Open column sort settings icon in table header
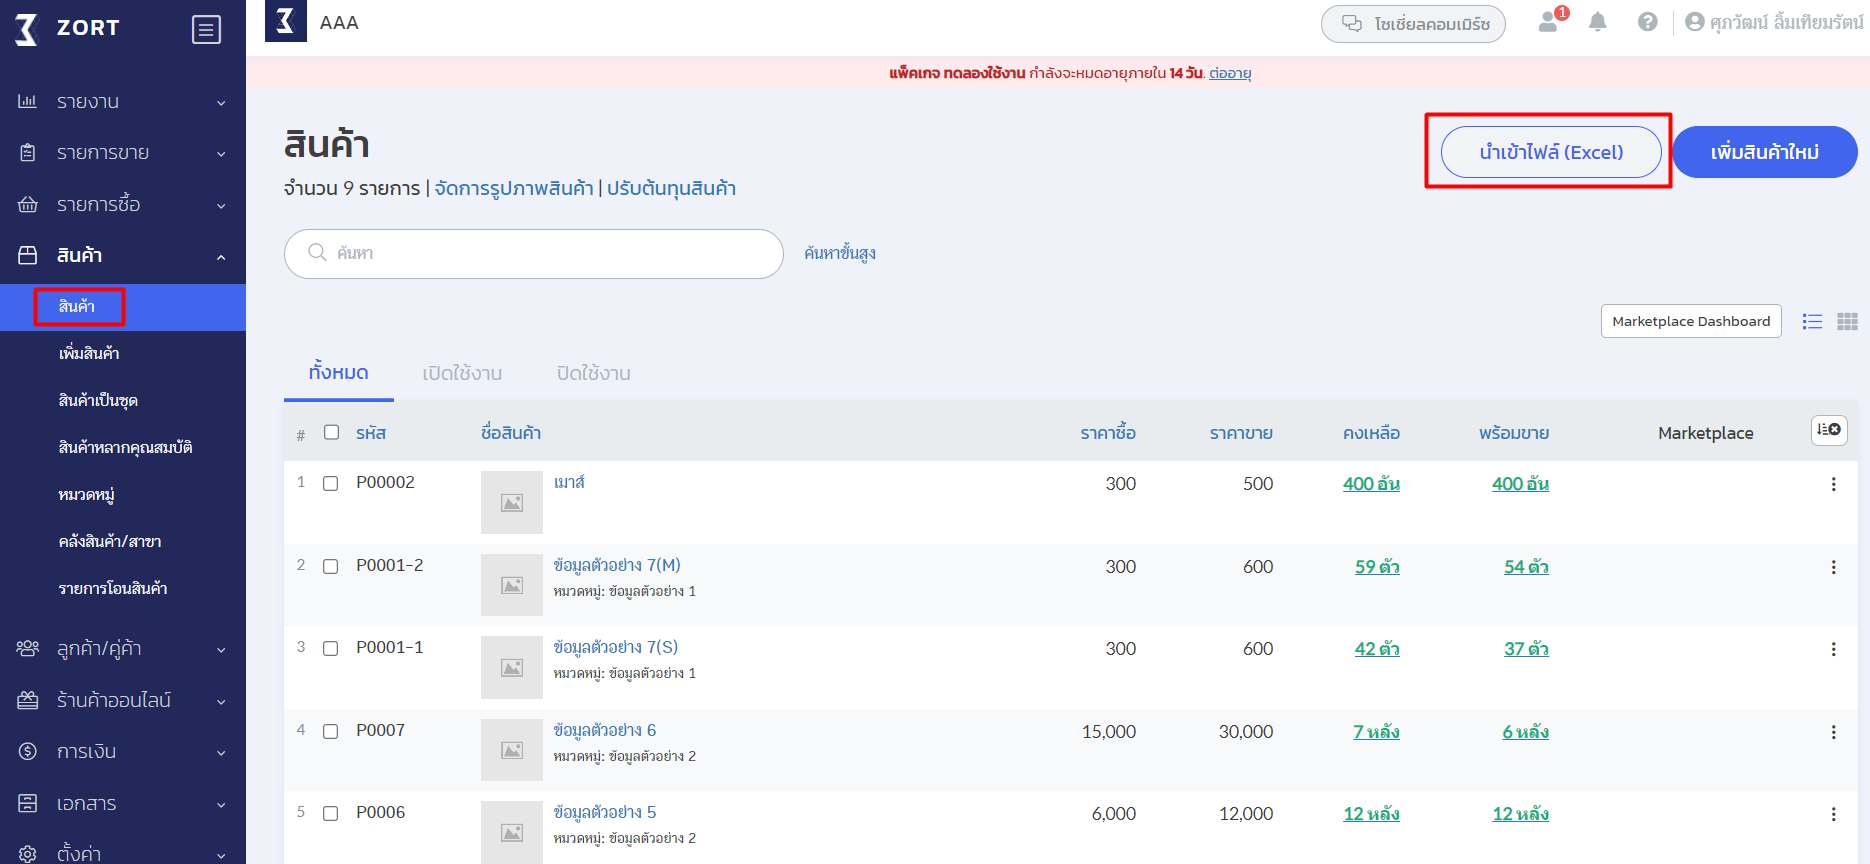 pyautogui.click(x=1829, y=430)
